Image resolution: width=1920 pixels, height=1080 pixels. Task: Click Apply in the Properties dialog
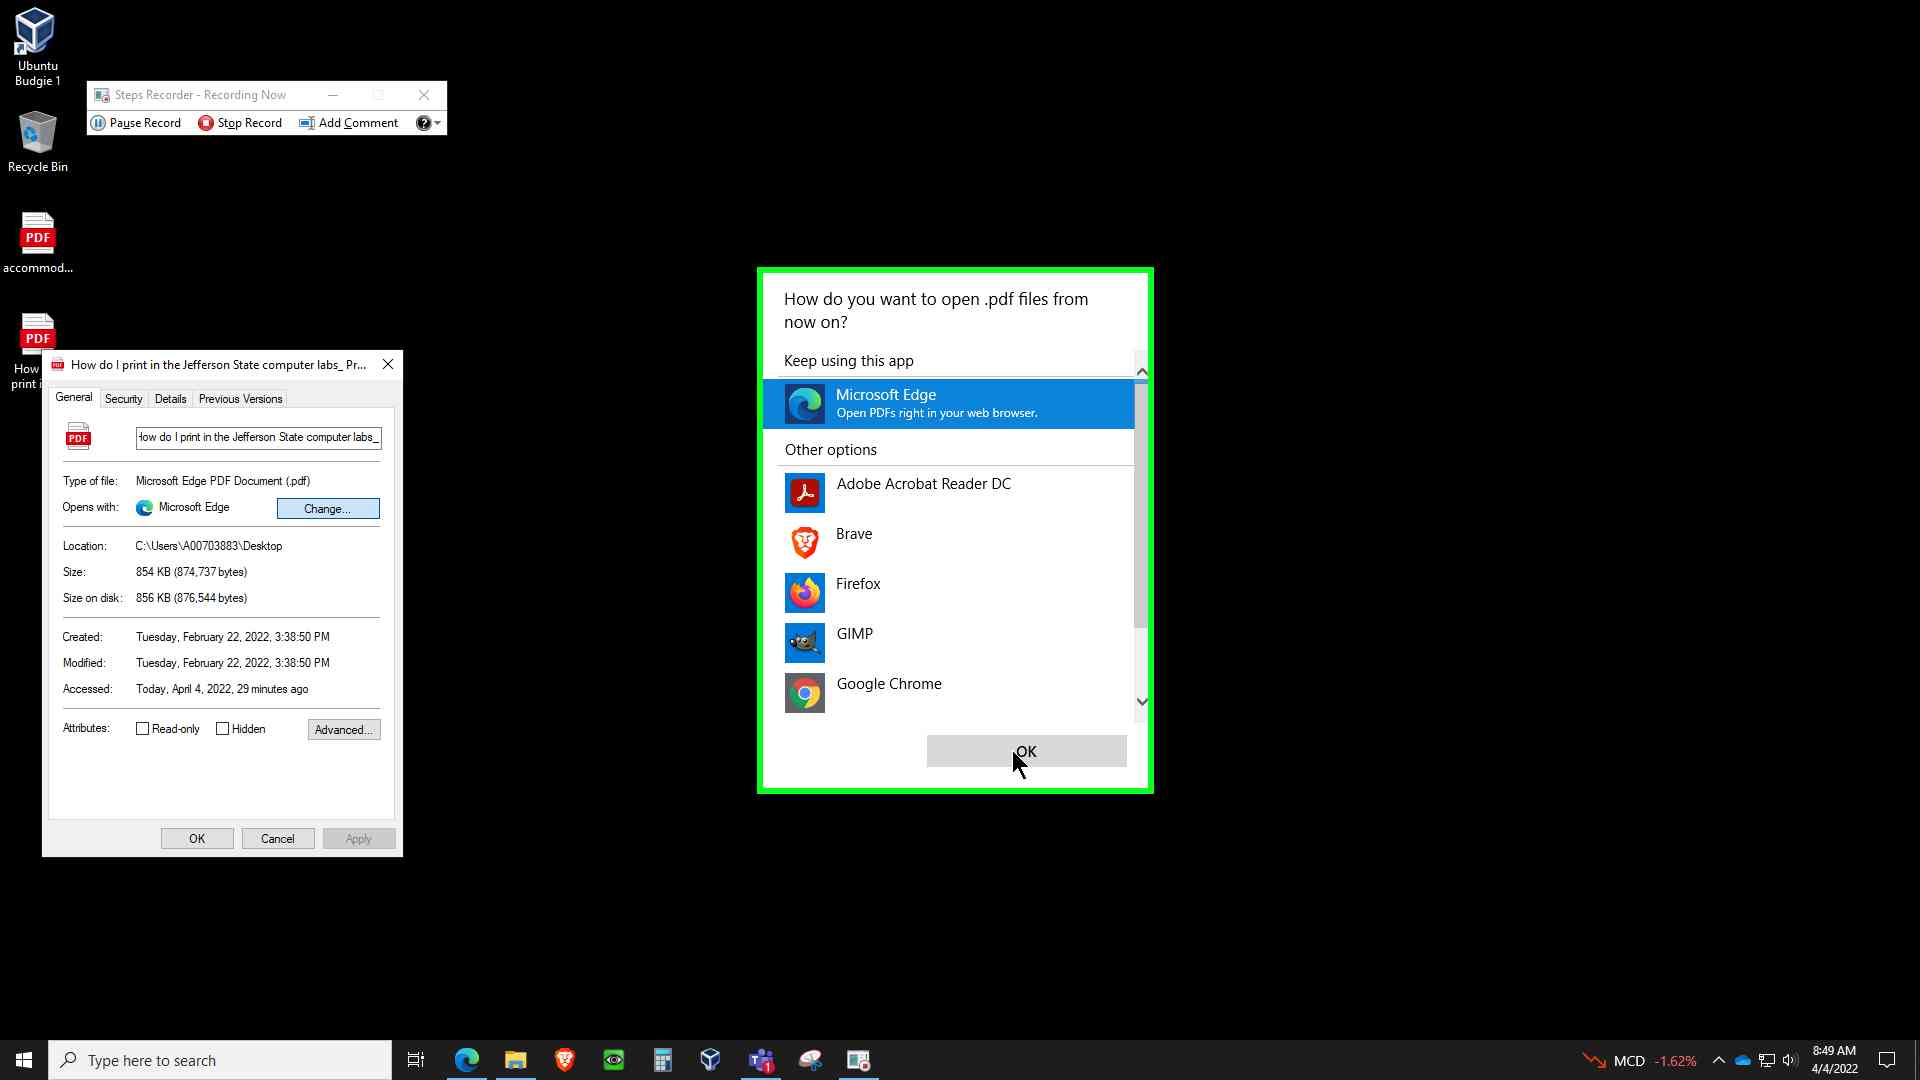(x=359, y=839)
